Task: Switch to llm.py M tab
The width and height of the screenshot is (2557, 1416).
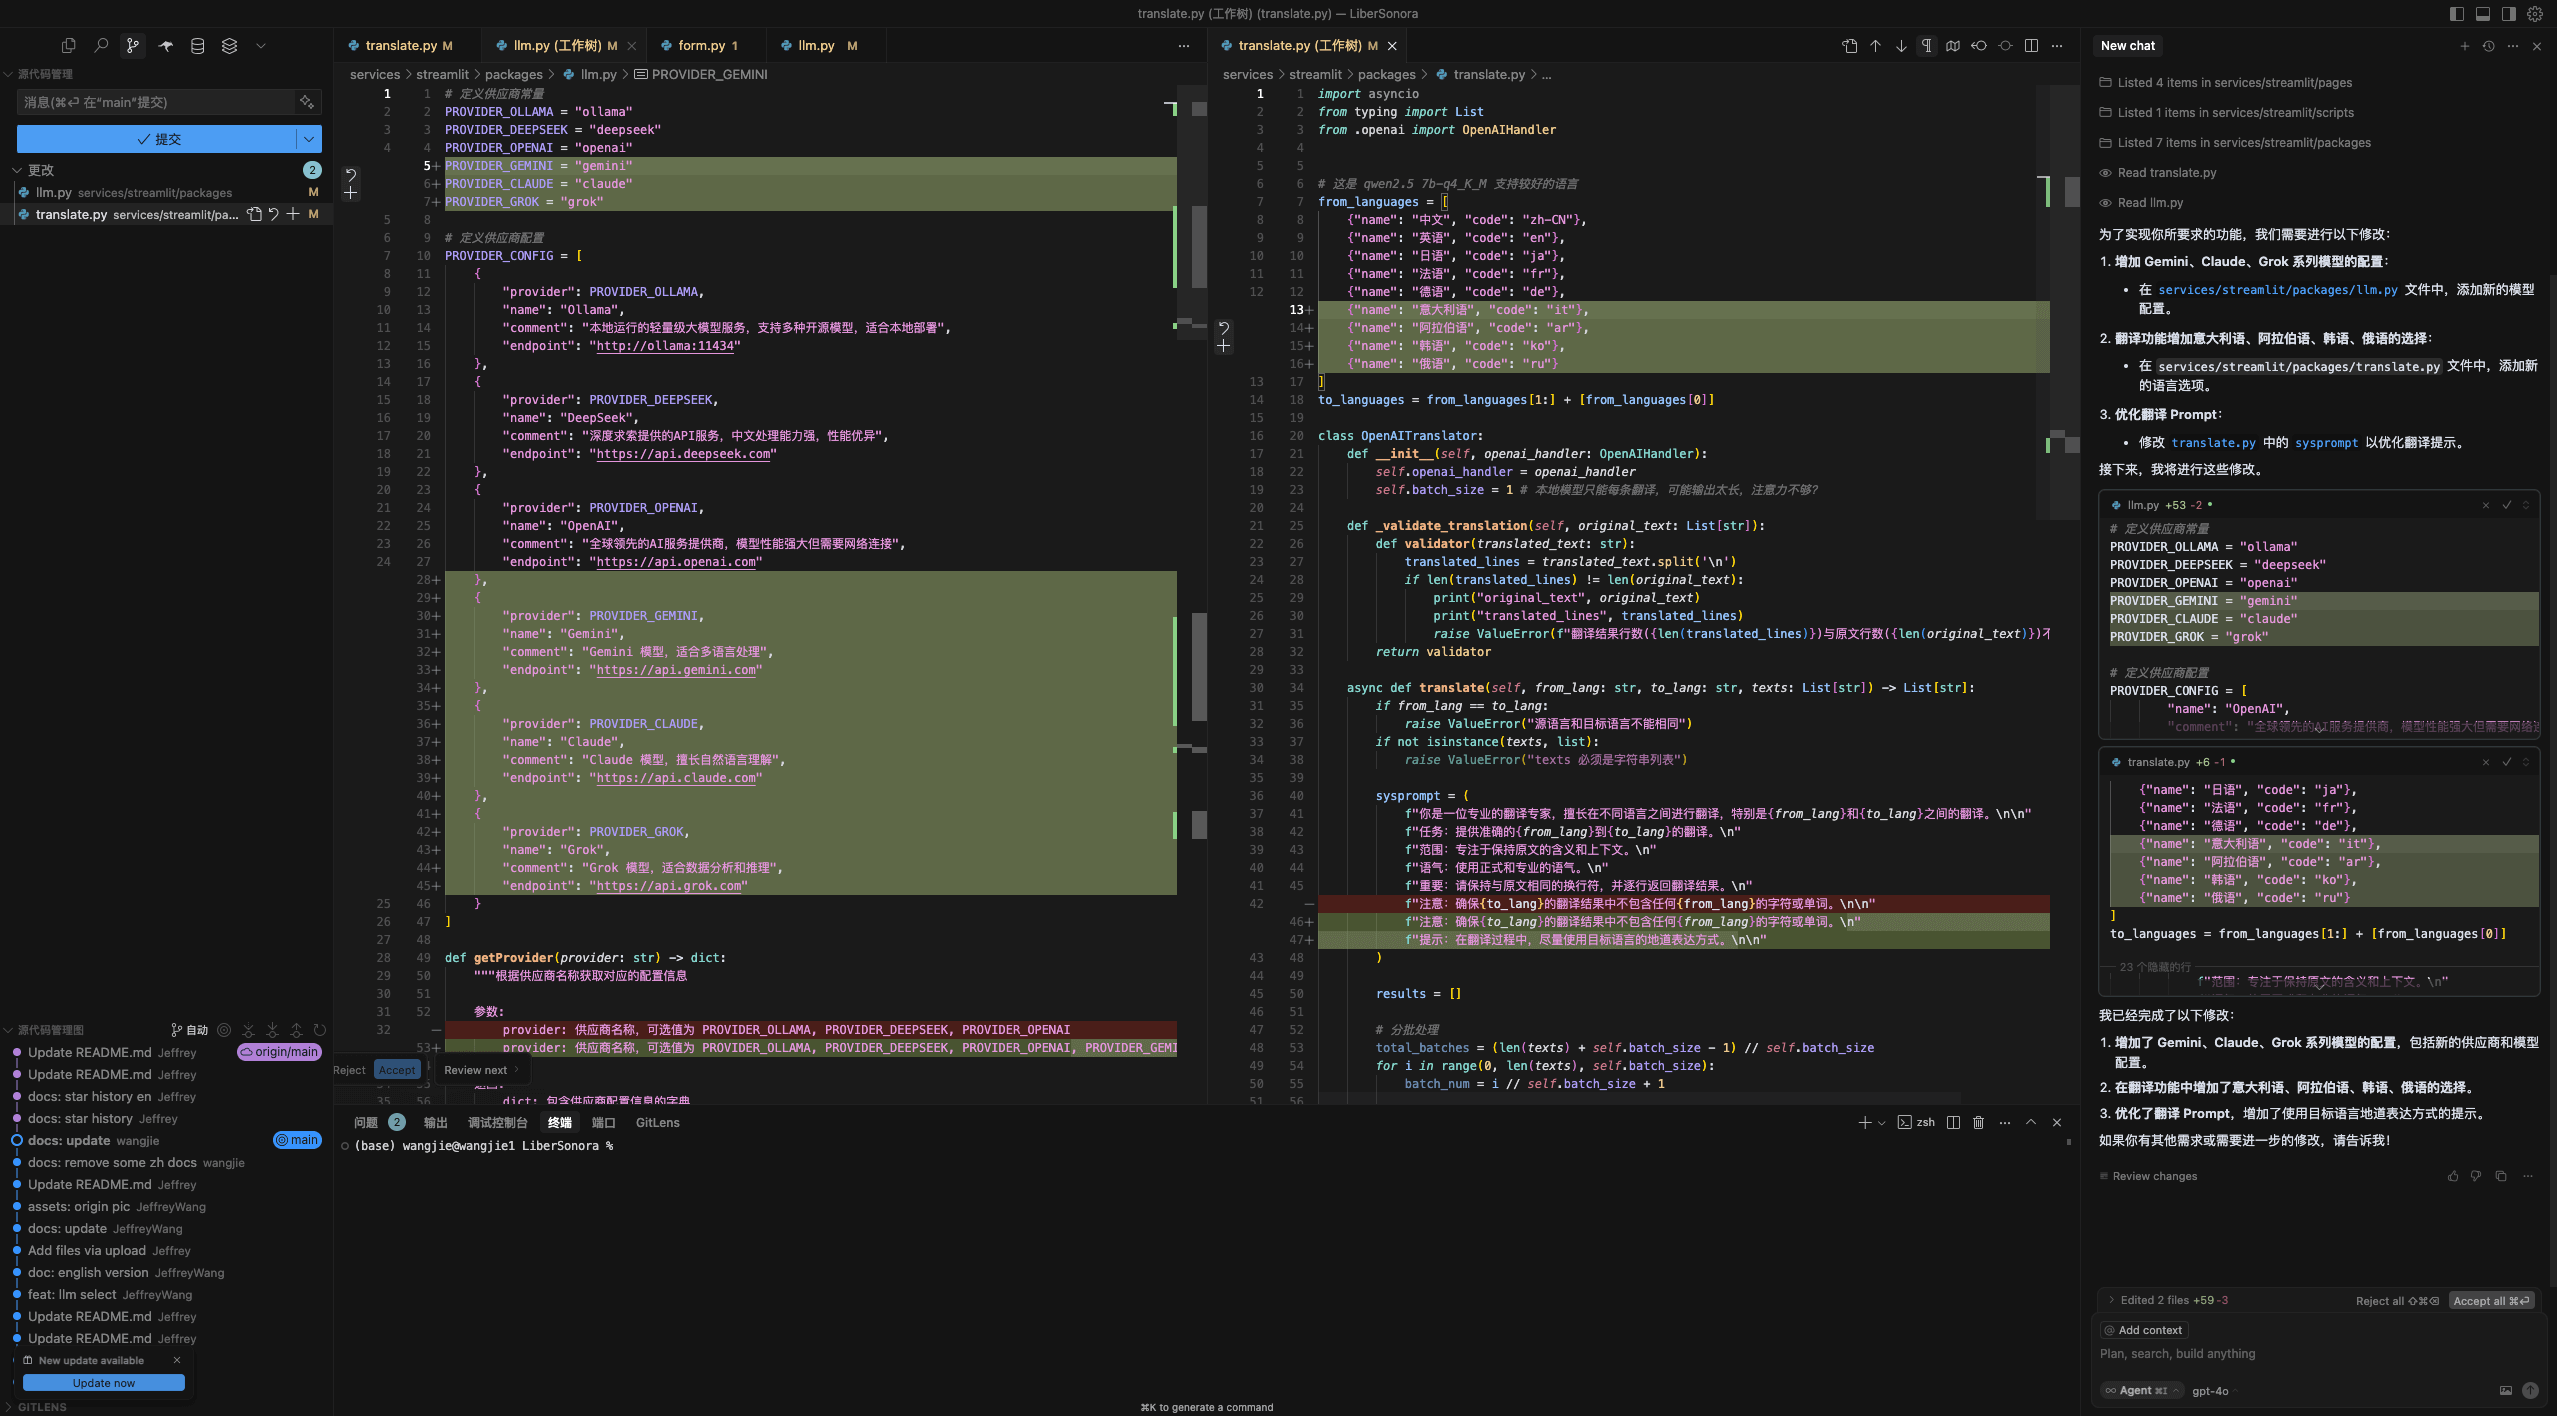Action: (x=826, y=46)
